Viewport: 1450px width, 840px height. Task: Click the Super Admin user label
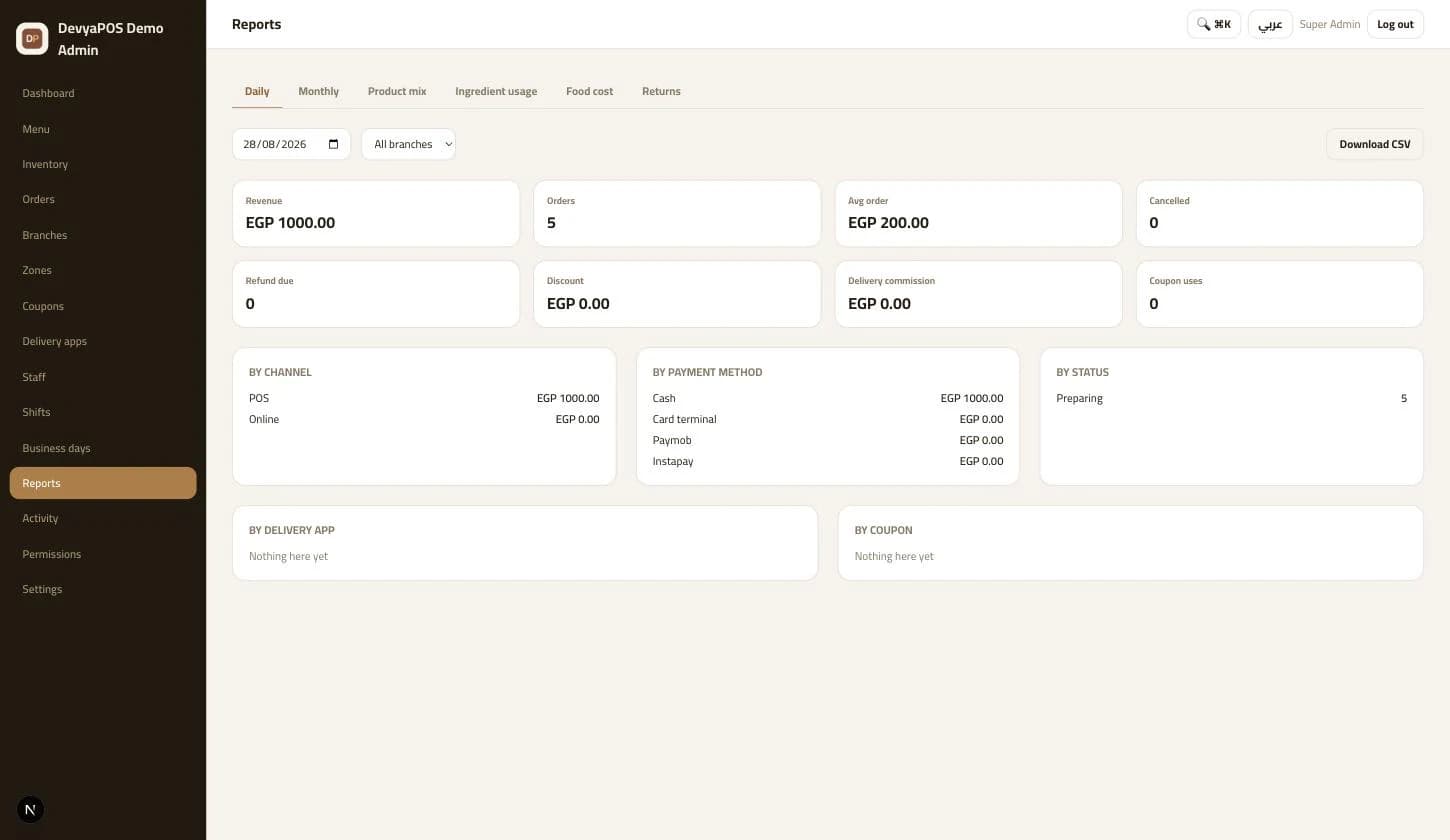(x=1330, y=24)
